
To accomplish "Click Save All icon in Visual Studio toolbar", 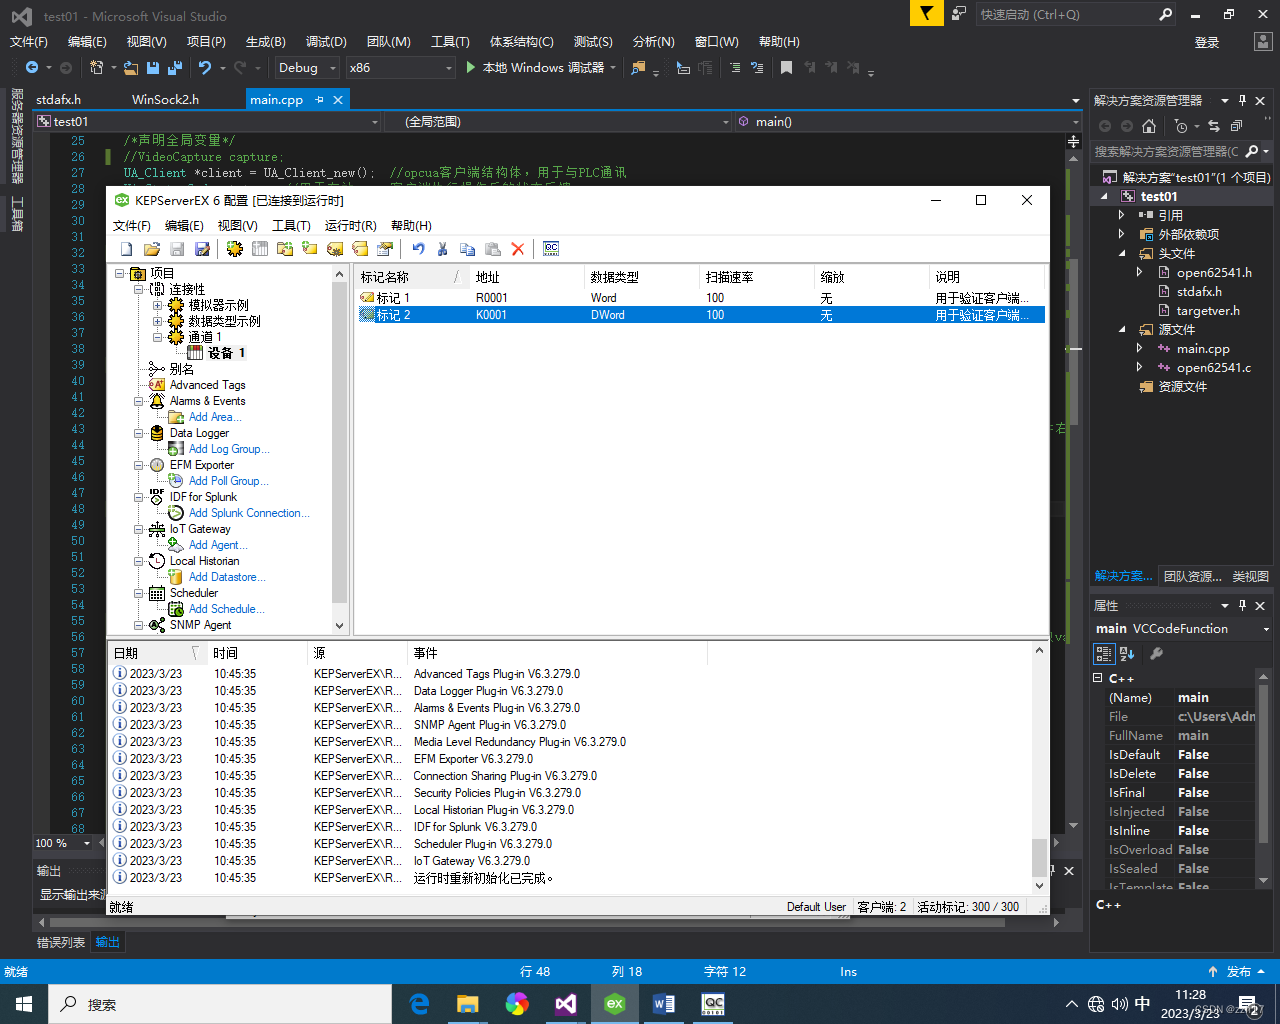I will 175,67.
